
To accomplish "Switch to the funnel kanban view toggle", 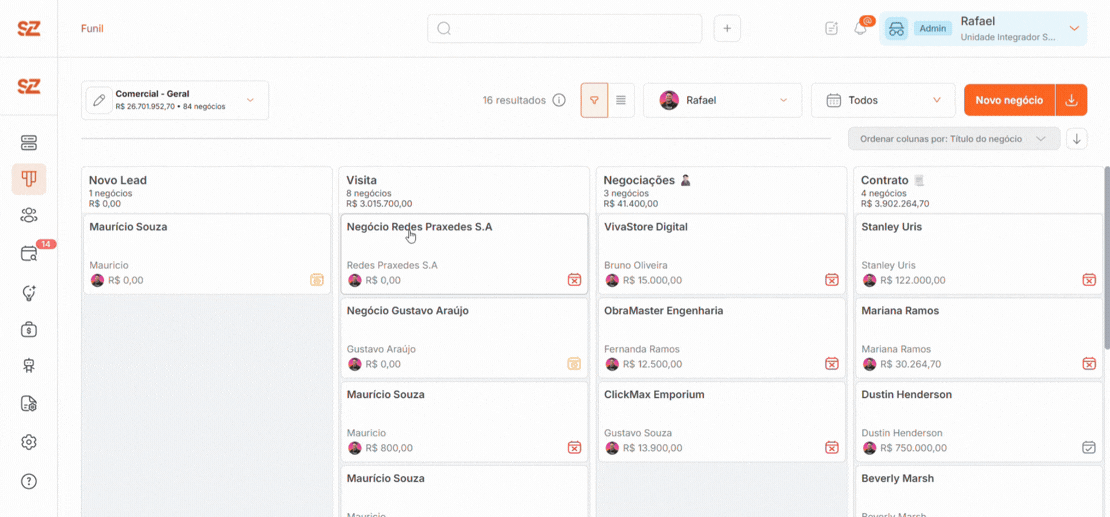I will 595,101.
